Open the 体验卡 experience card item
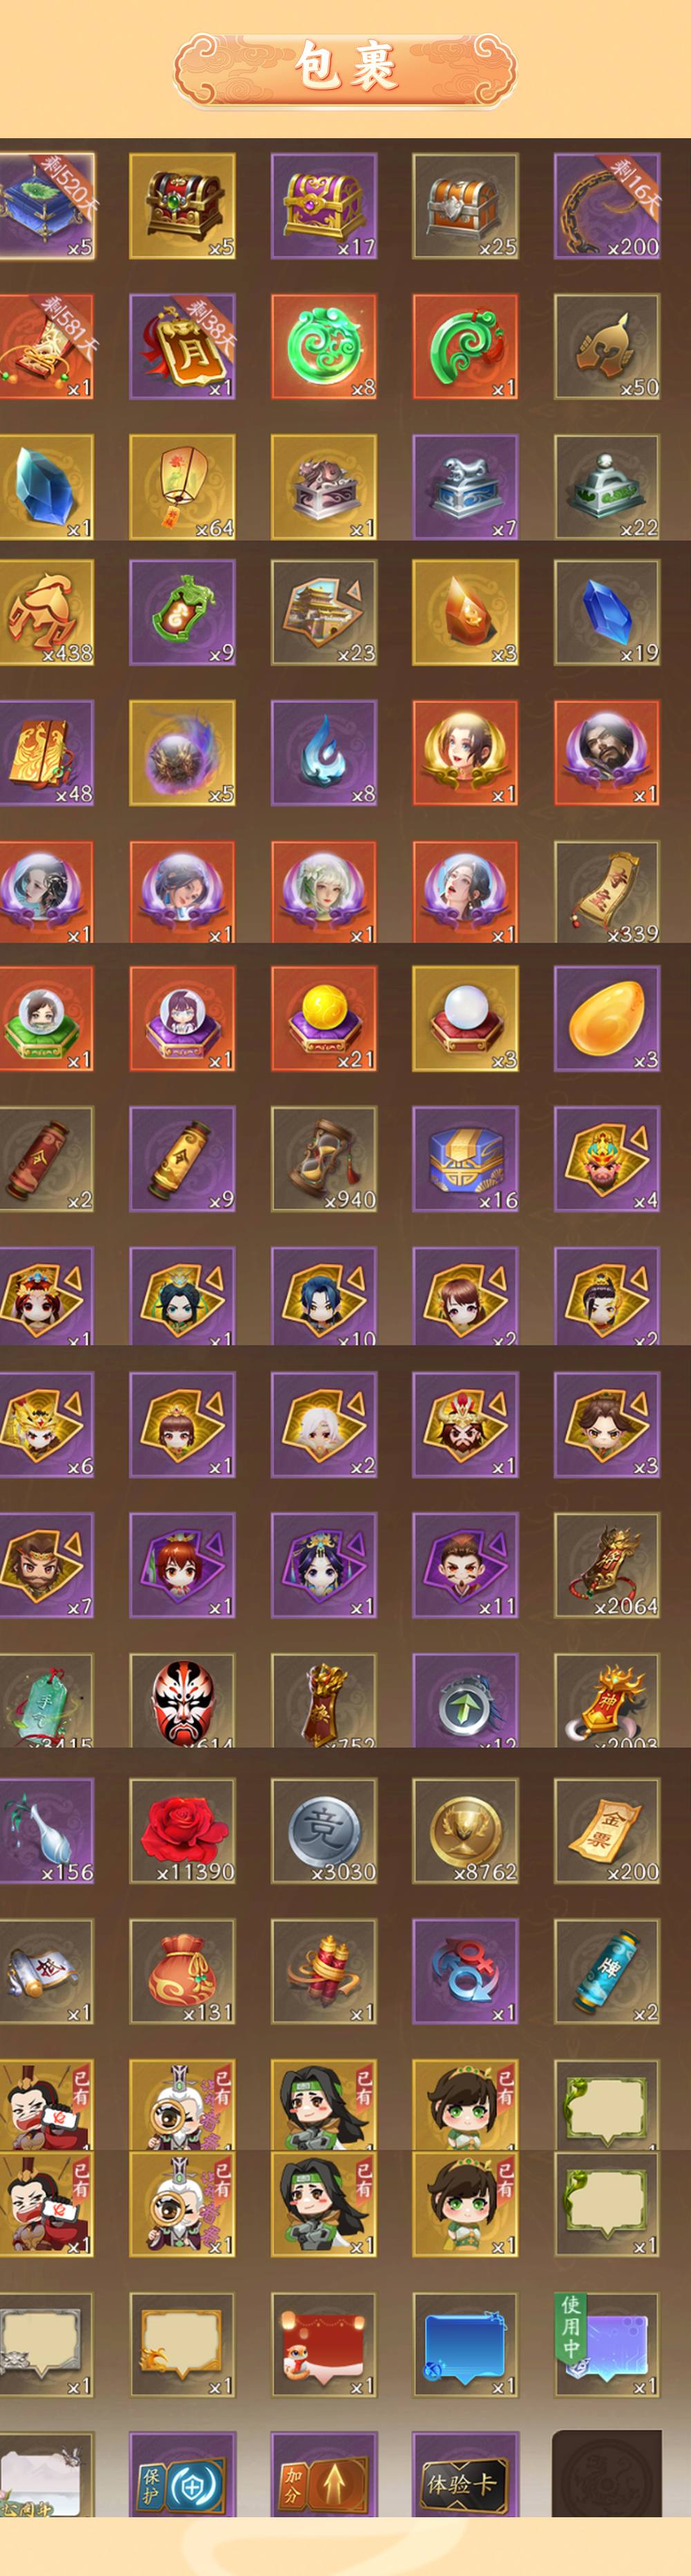 tap(465, 2473)
